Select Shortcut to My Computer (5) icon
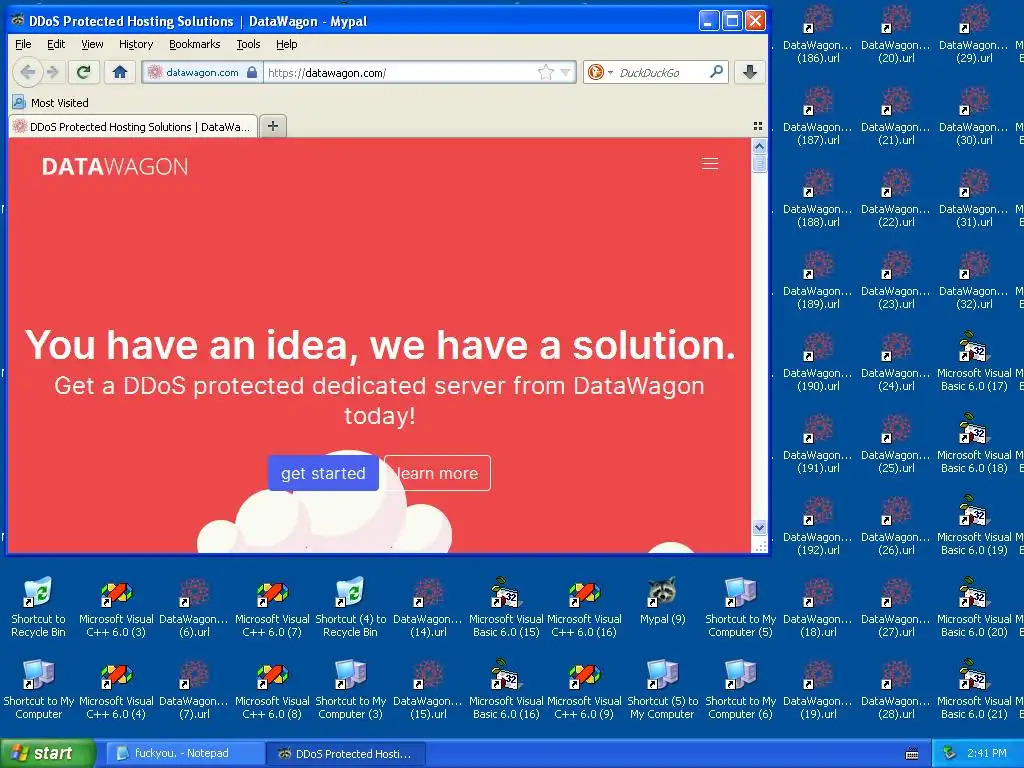The image size is (1024, 768). click(x=740, y=607)
